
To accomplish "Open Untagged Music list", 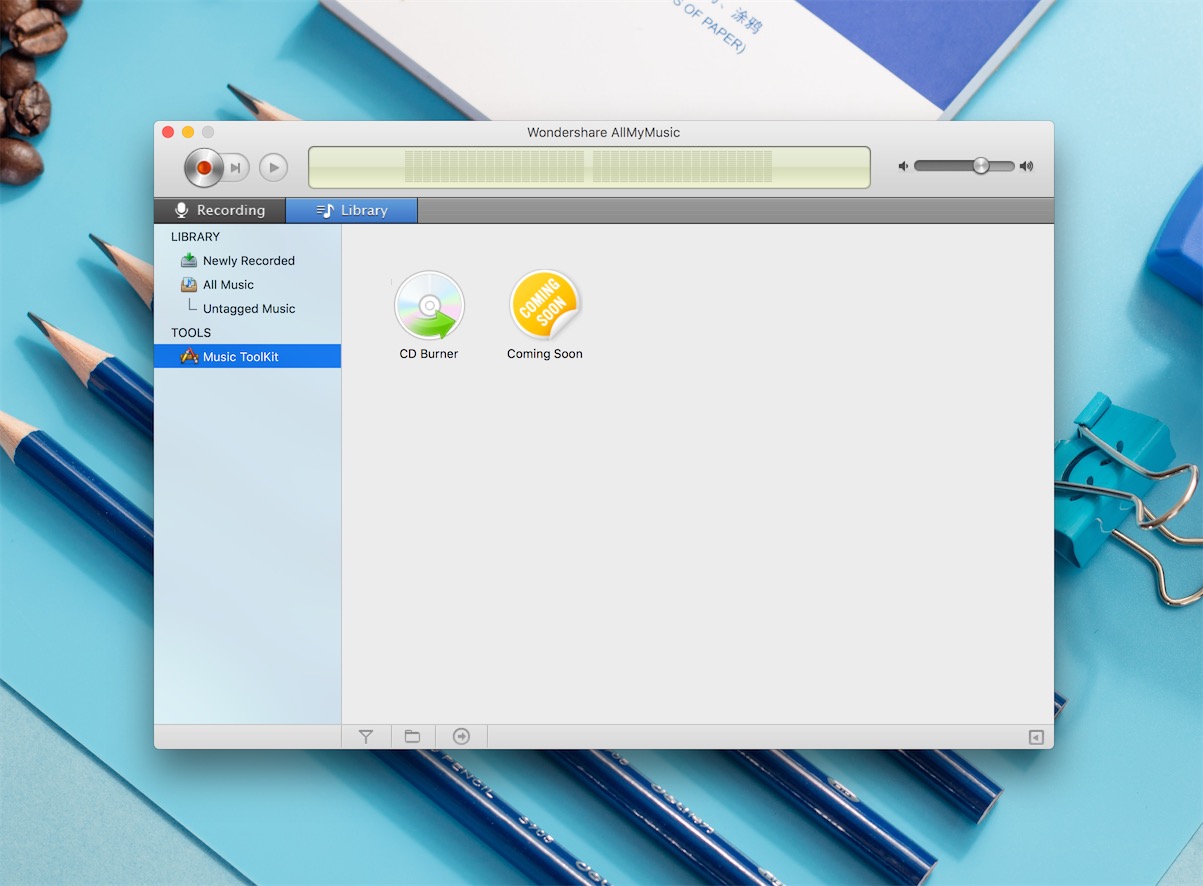I will [x=247, y=308].
